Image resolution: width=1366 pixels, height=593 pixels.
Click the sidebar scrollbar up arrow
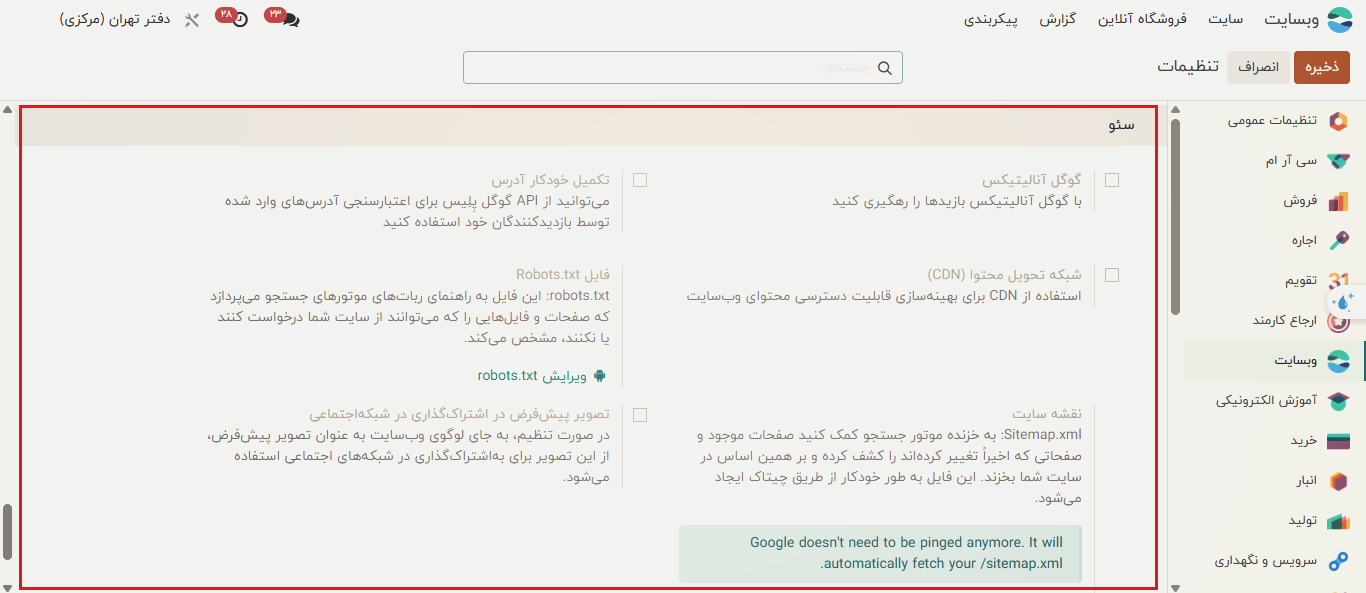[1175, 110]
